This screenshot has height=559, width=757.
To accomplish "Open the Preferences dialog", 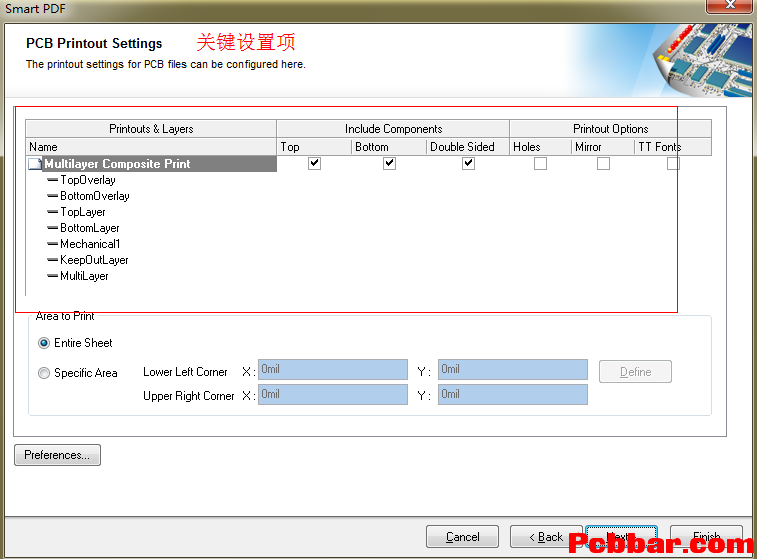I will click(x=57, y=455).
